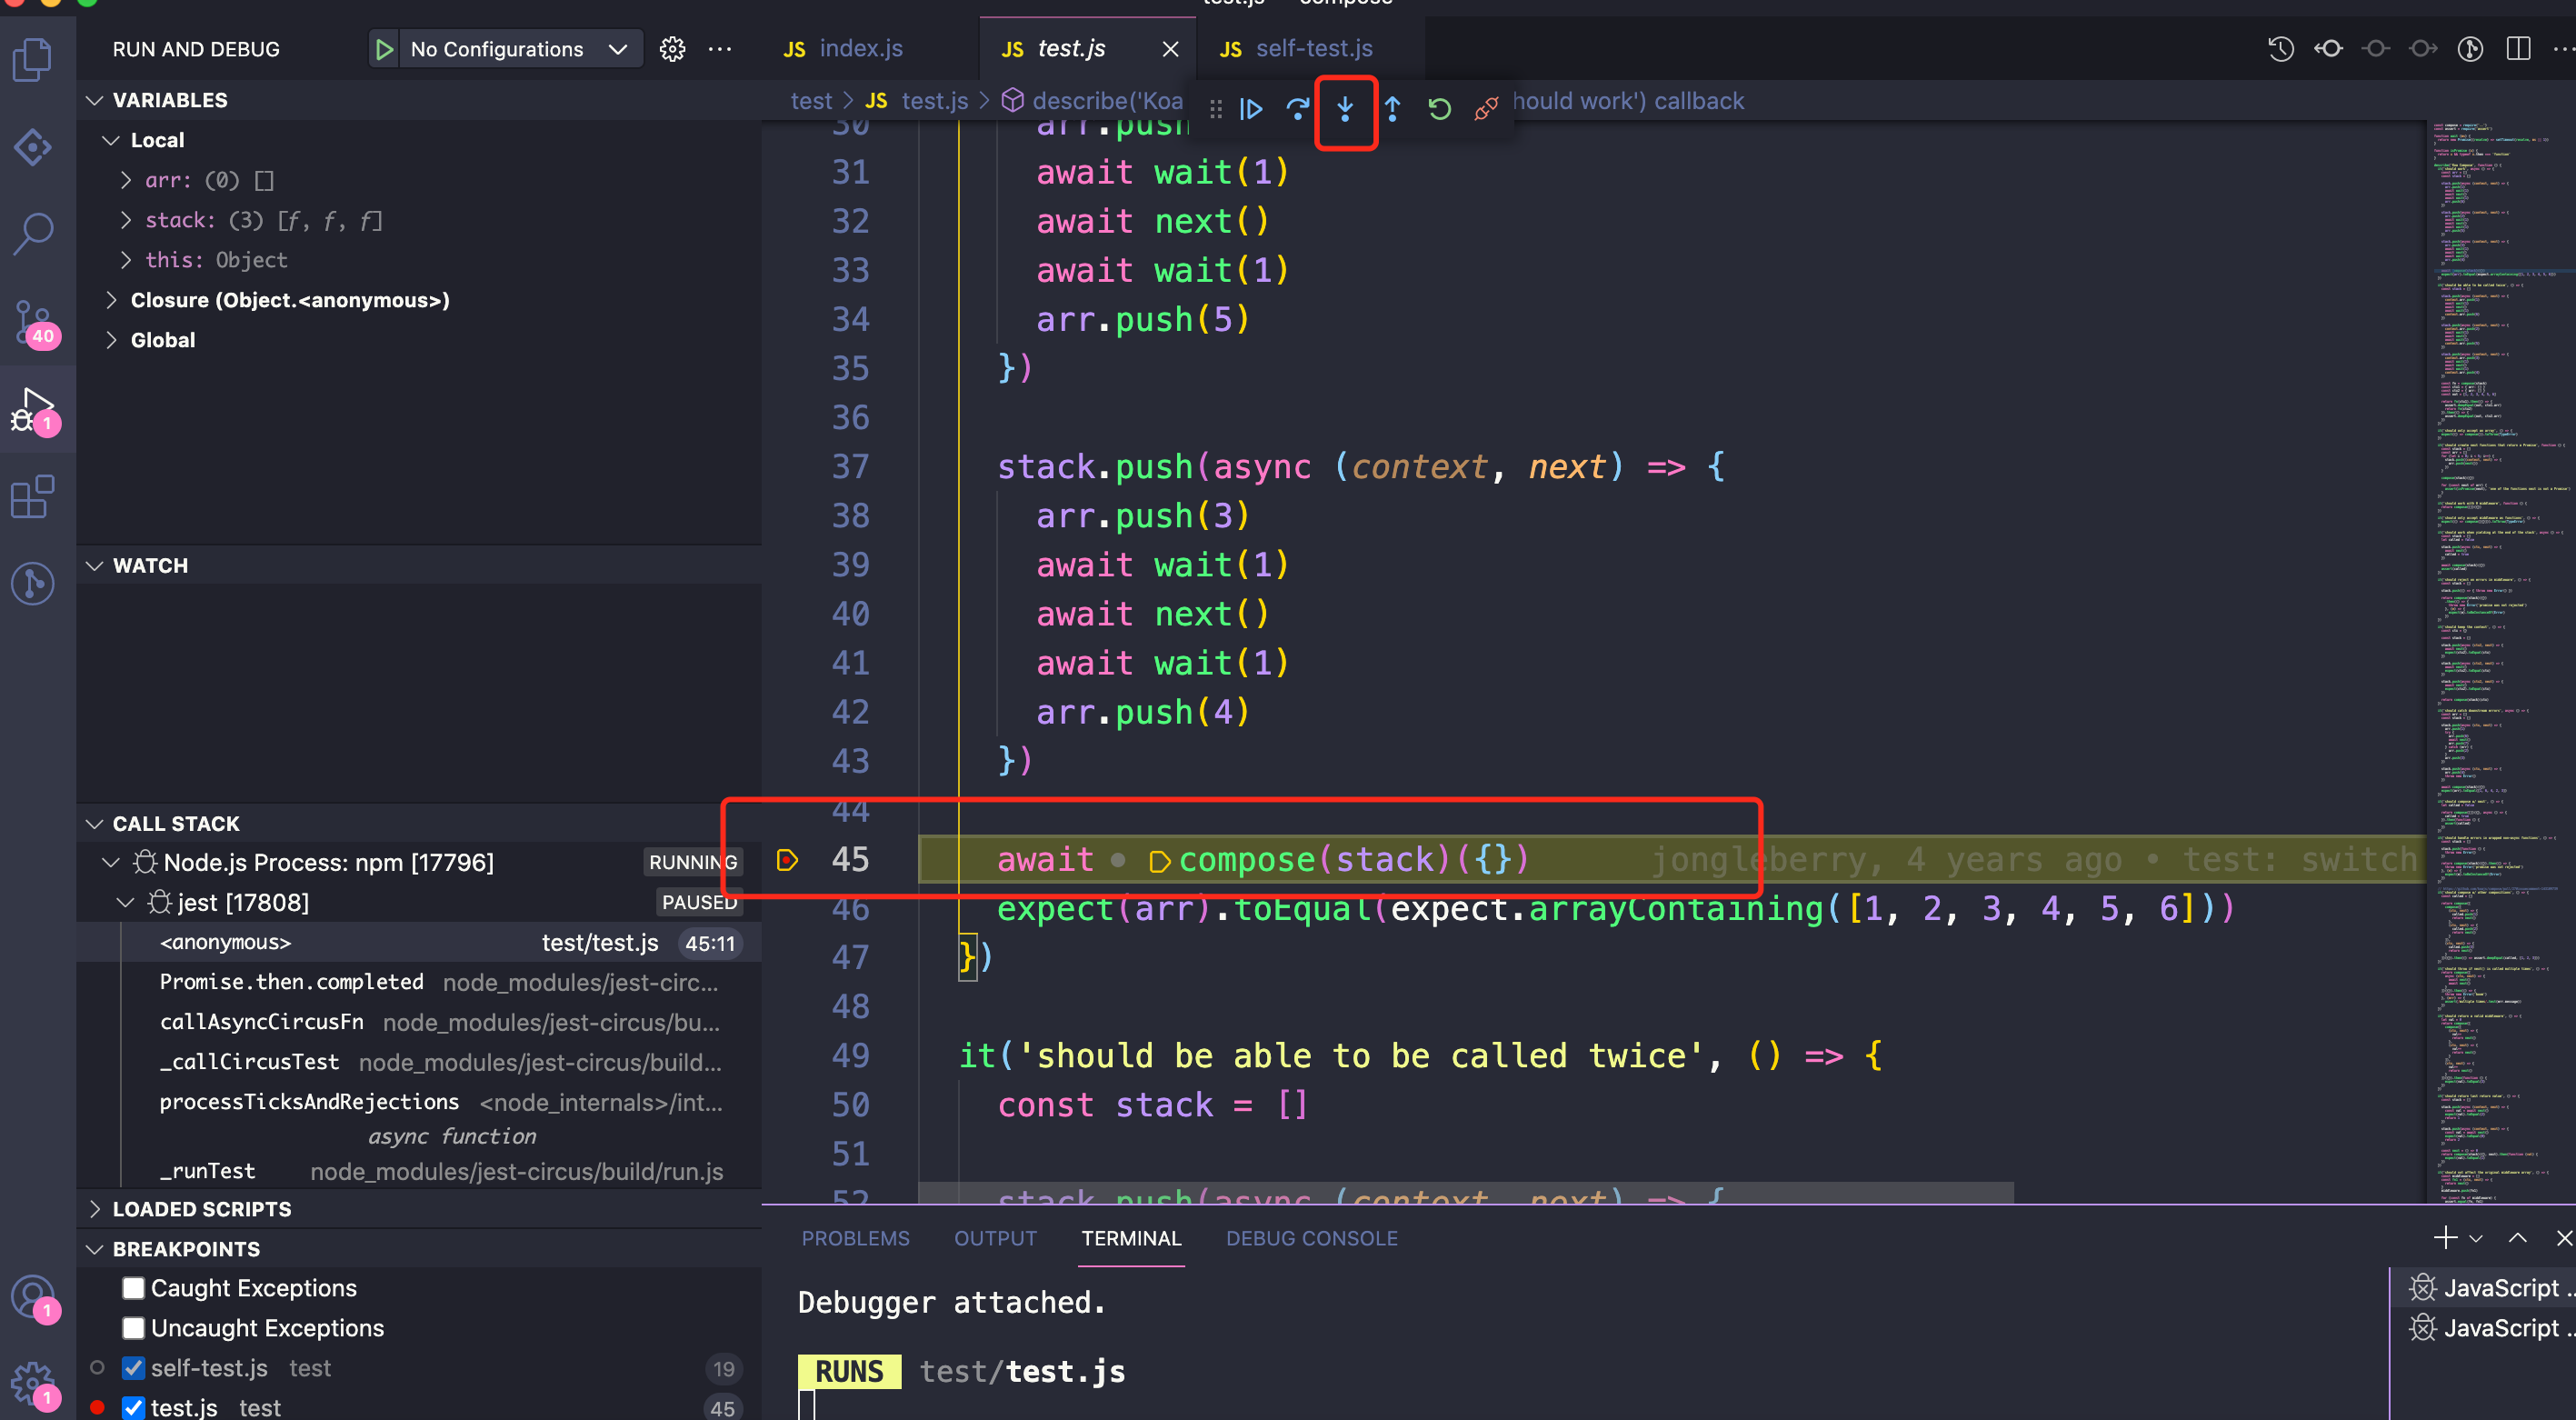Image resolution: width=2576 pixels, height=1420 pixels.
Task: Disable the self-test.js breakpoint checkbox
Action: 133,1368
